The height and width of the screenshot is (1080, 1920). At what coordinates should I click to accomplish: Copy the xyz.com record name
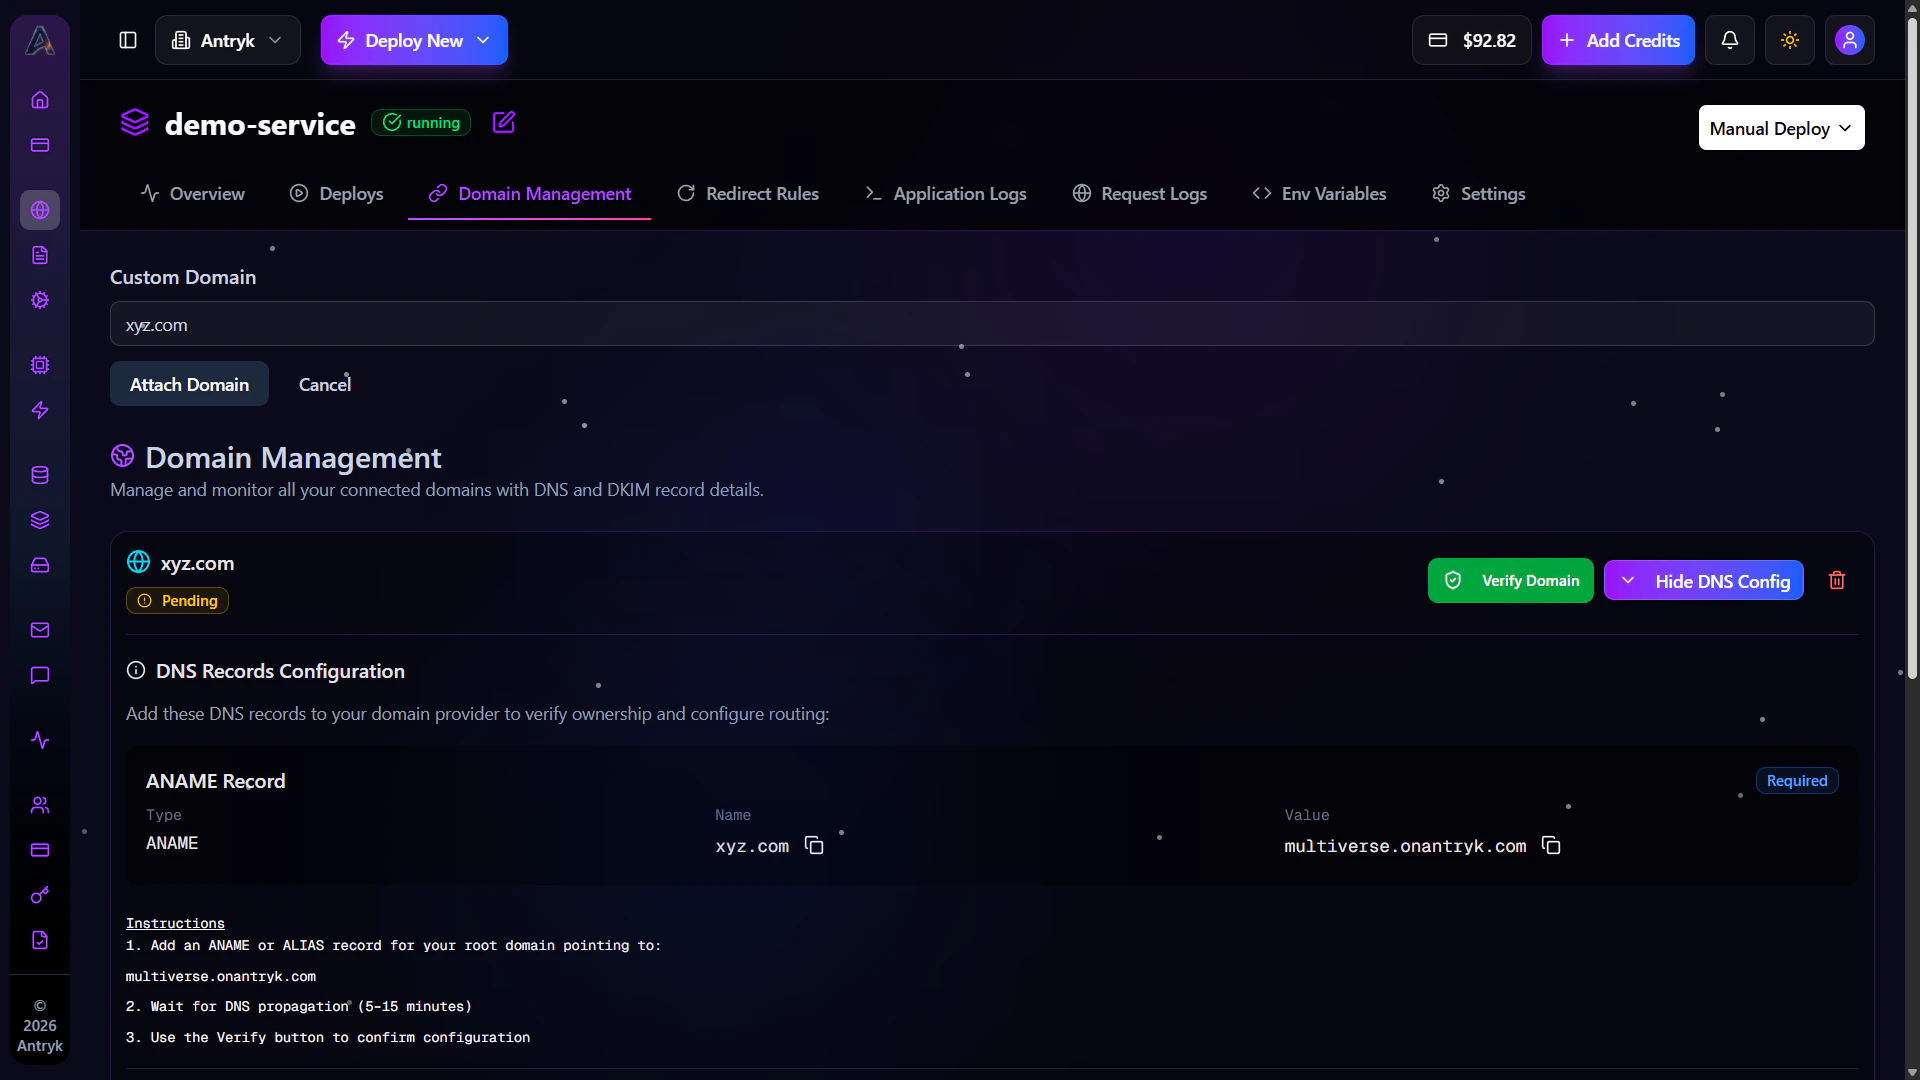pyautogui.click(x=814, y=846)
